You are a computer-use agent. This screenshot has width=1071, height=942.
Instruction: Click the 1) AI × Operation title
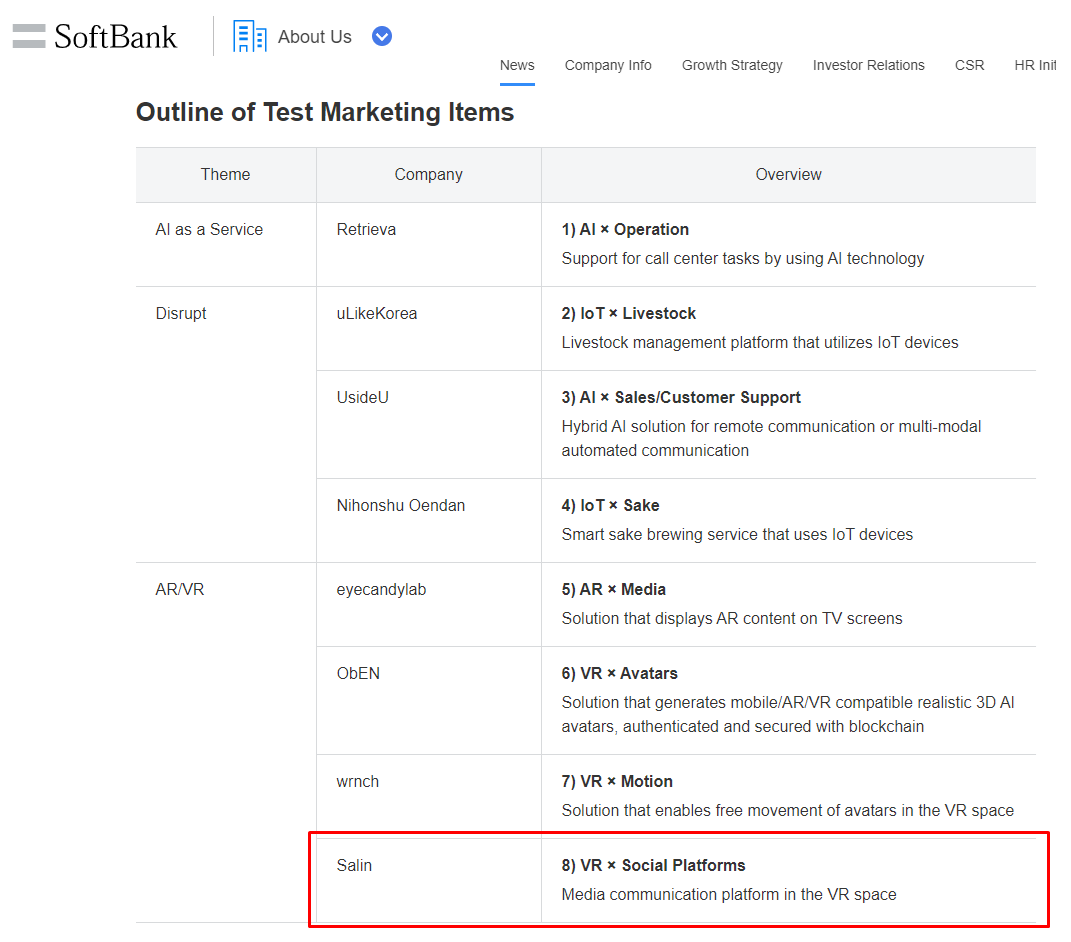click(x=625, y=230)
